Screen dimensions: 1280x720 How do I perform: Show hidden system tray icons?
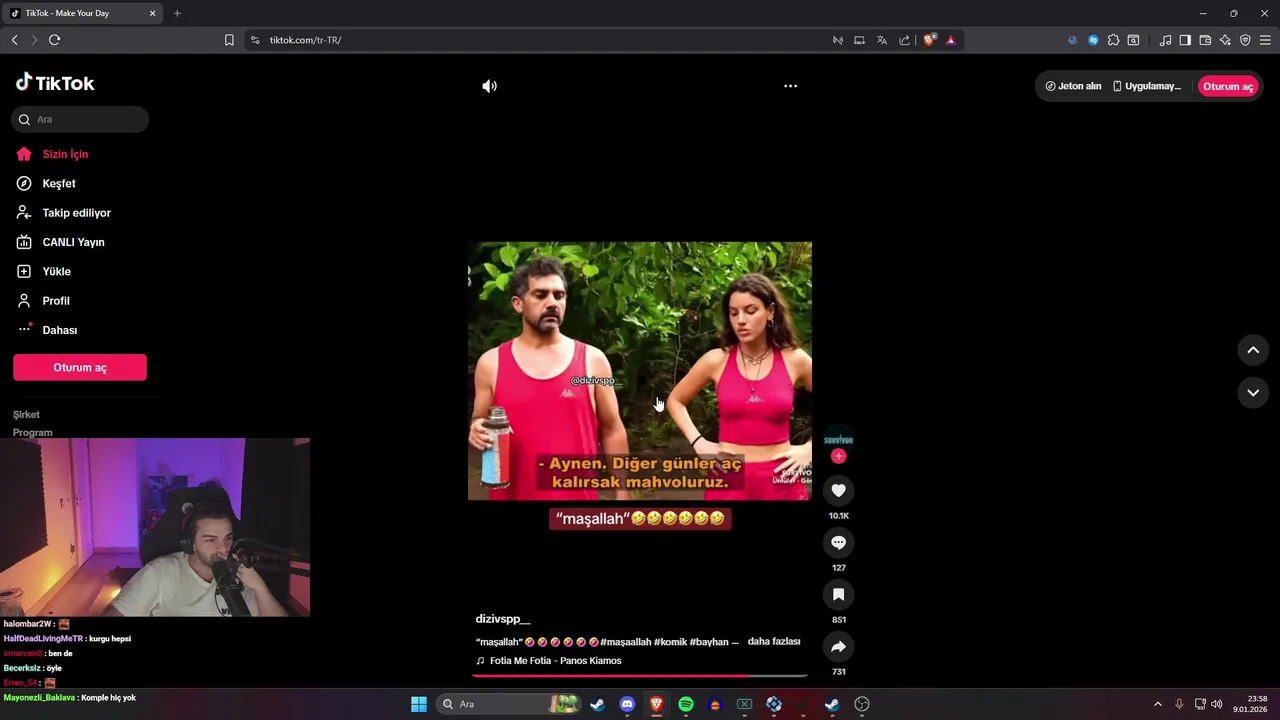coord(1158,704)
